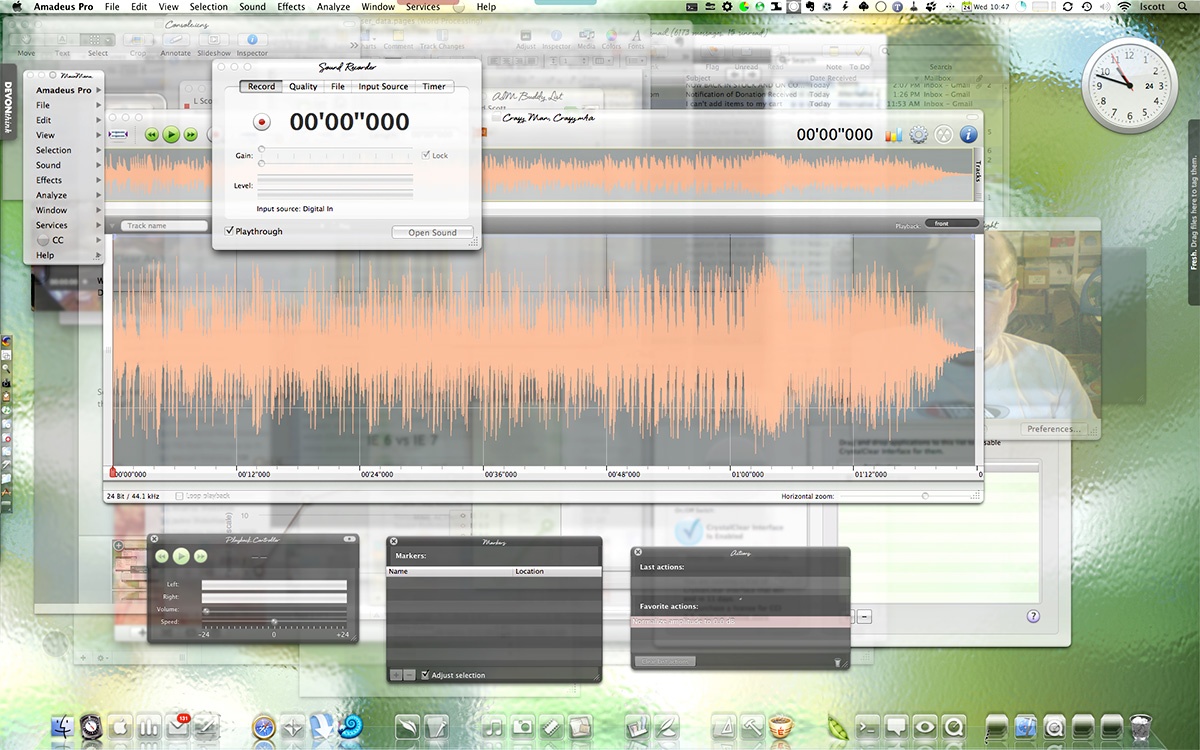
Task: Click the Open Sound button
Action: (x=432, y=232)
